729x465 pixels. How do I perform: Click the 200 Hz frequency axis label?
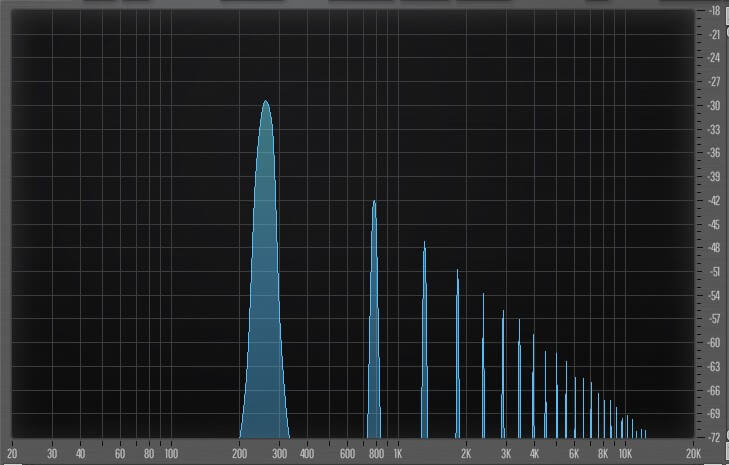click(240, 453)
